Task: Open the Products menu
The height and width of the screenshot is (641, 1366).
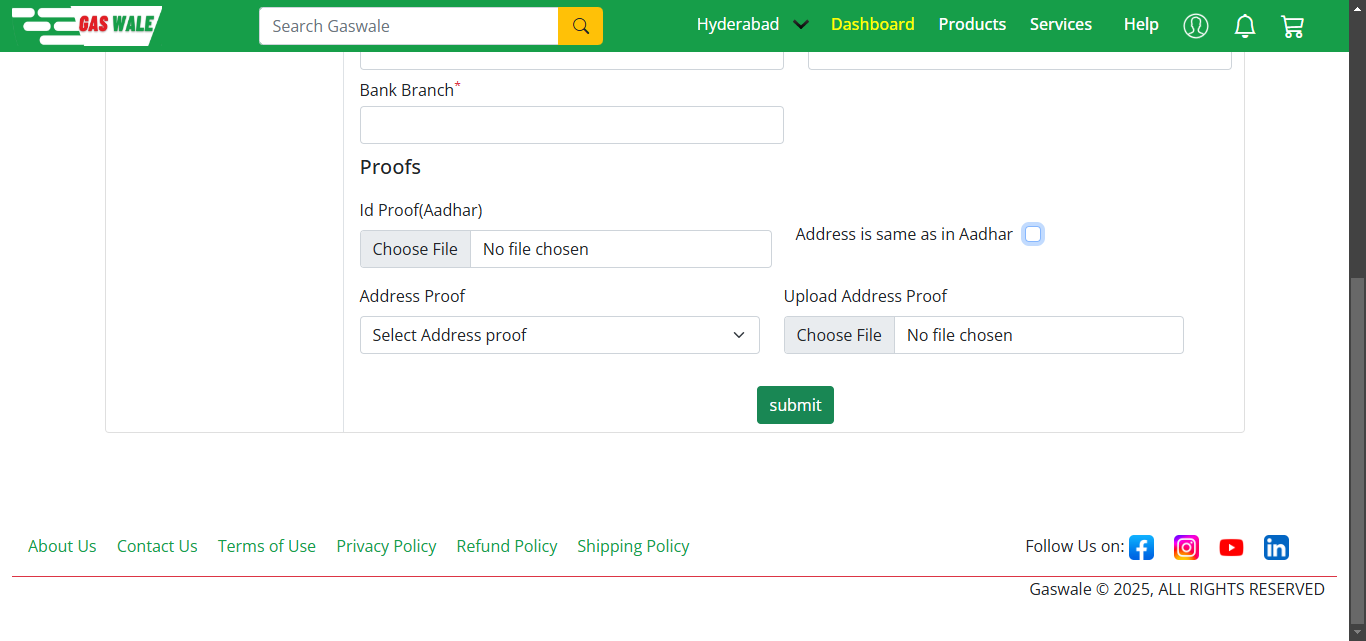Action: pyautogui.click(x=972, y=25)
